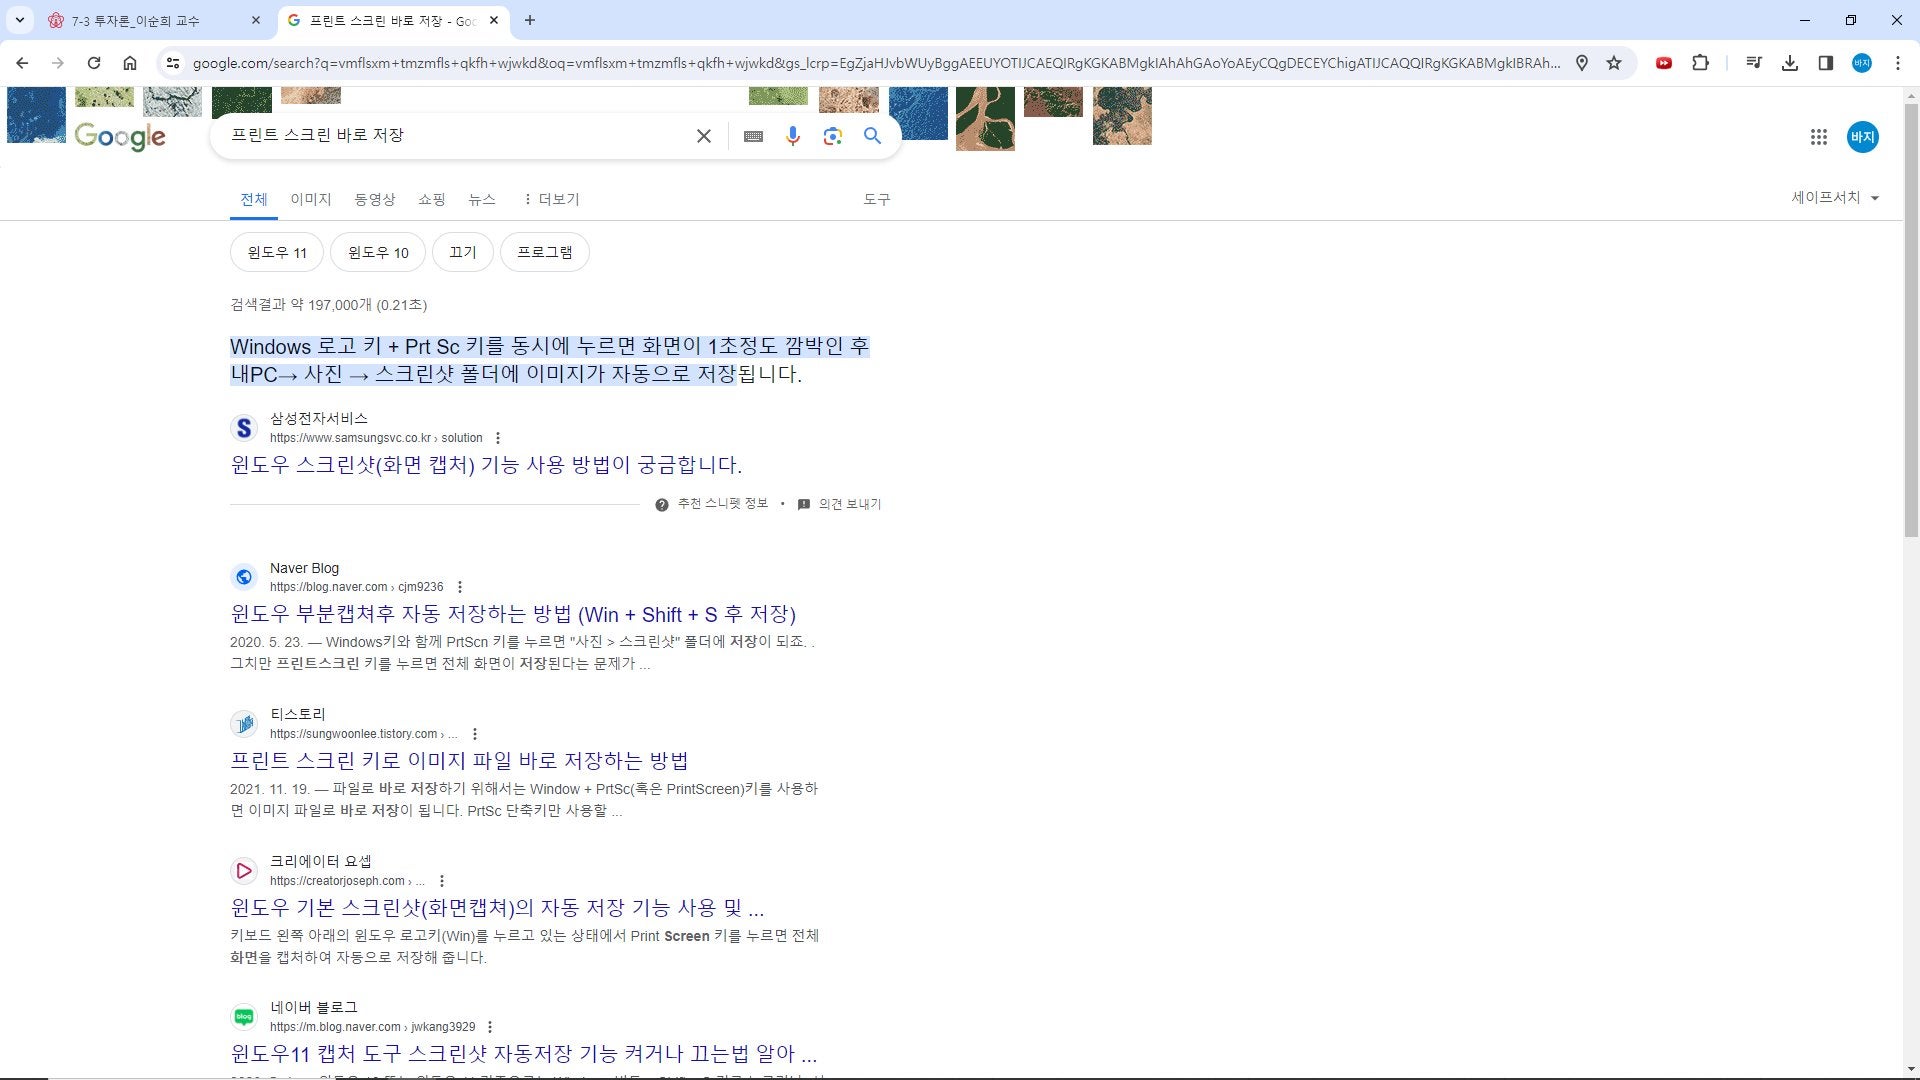The image size is (1920, 1080).
Task: Open options menu for Samsung result
Action: [498, 438]
